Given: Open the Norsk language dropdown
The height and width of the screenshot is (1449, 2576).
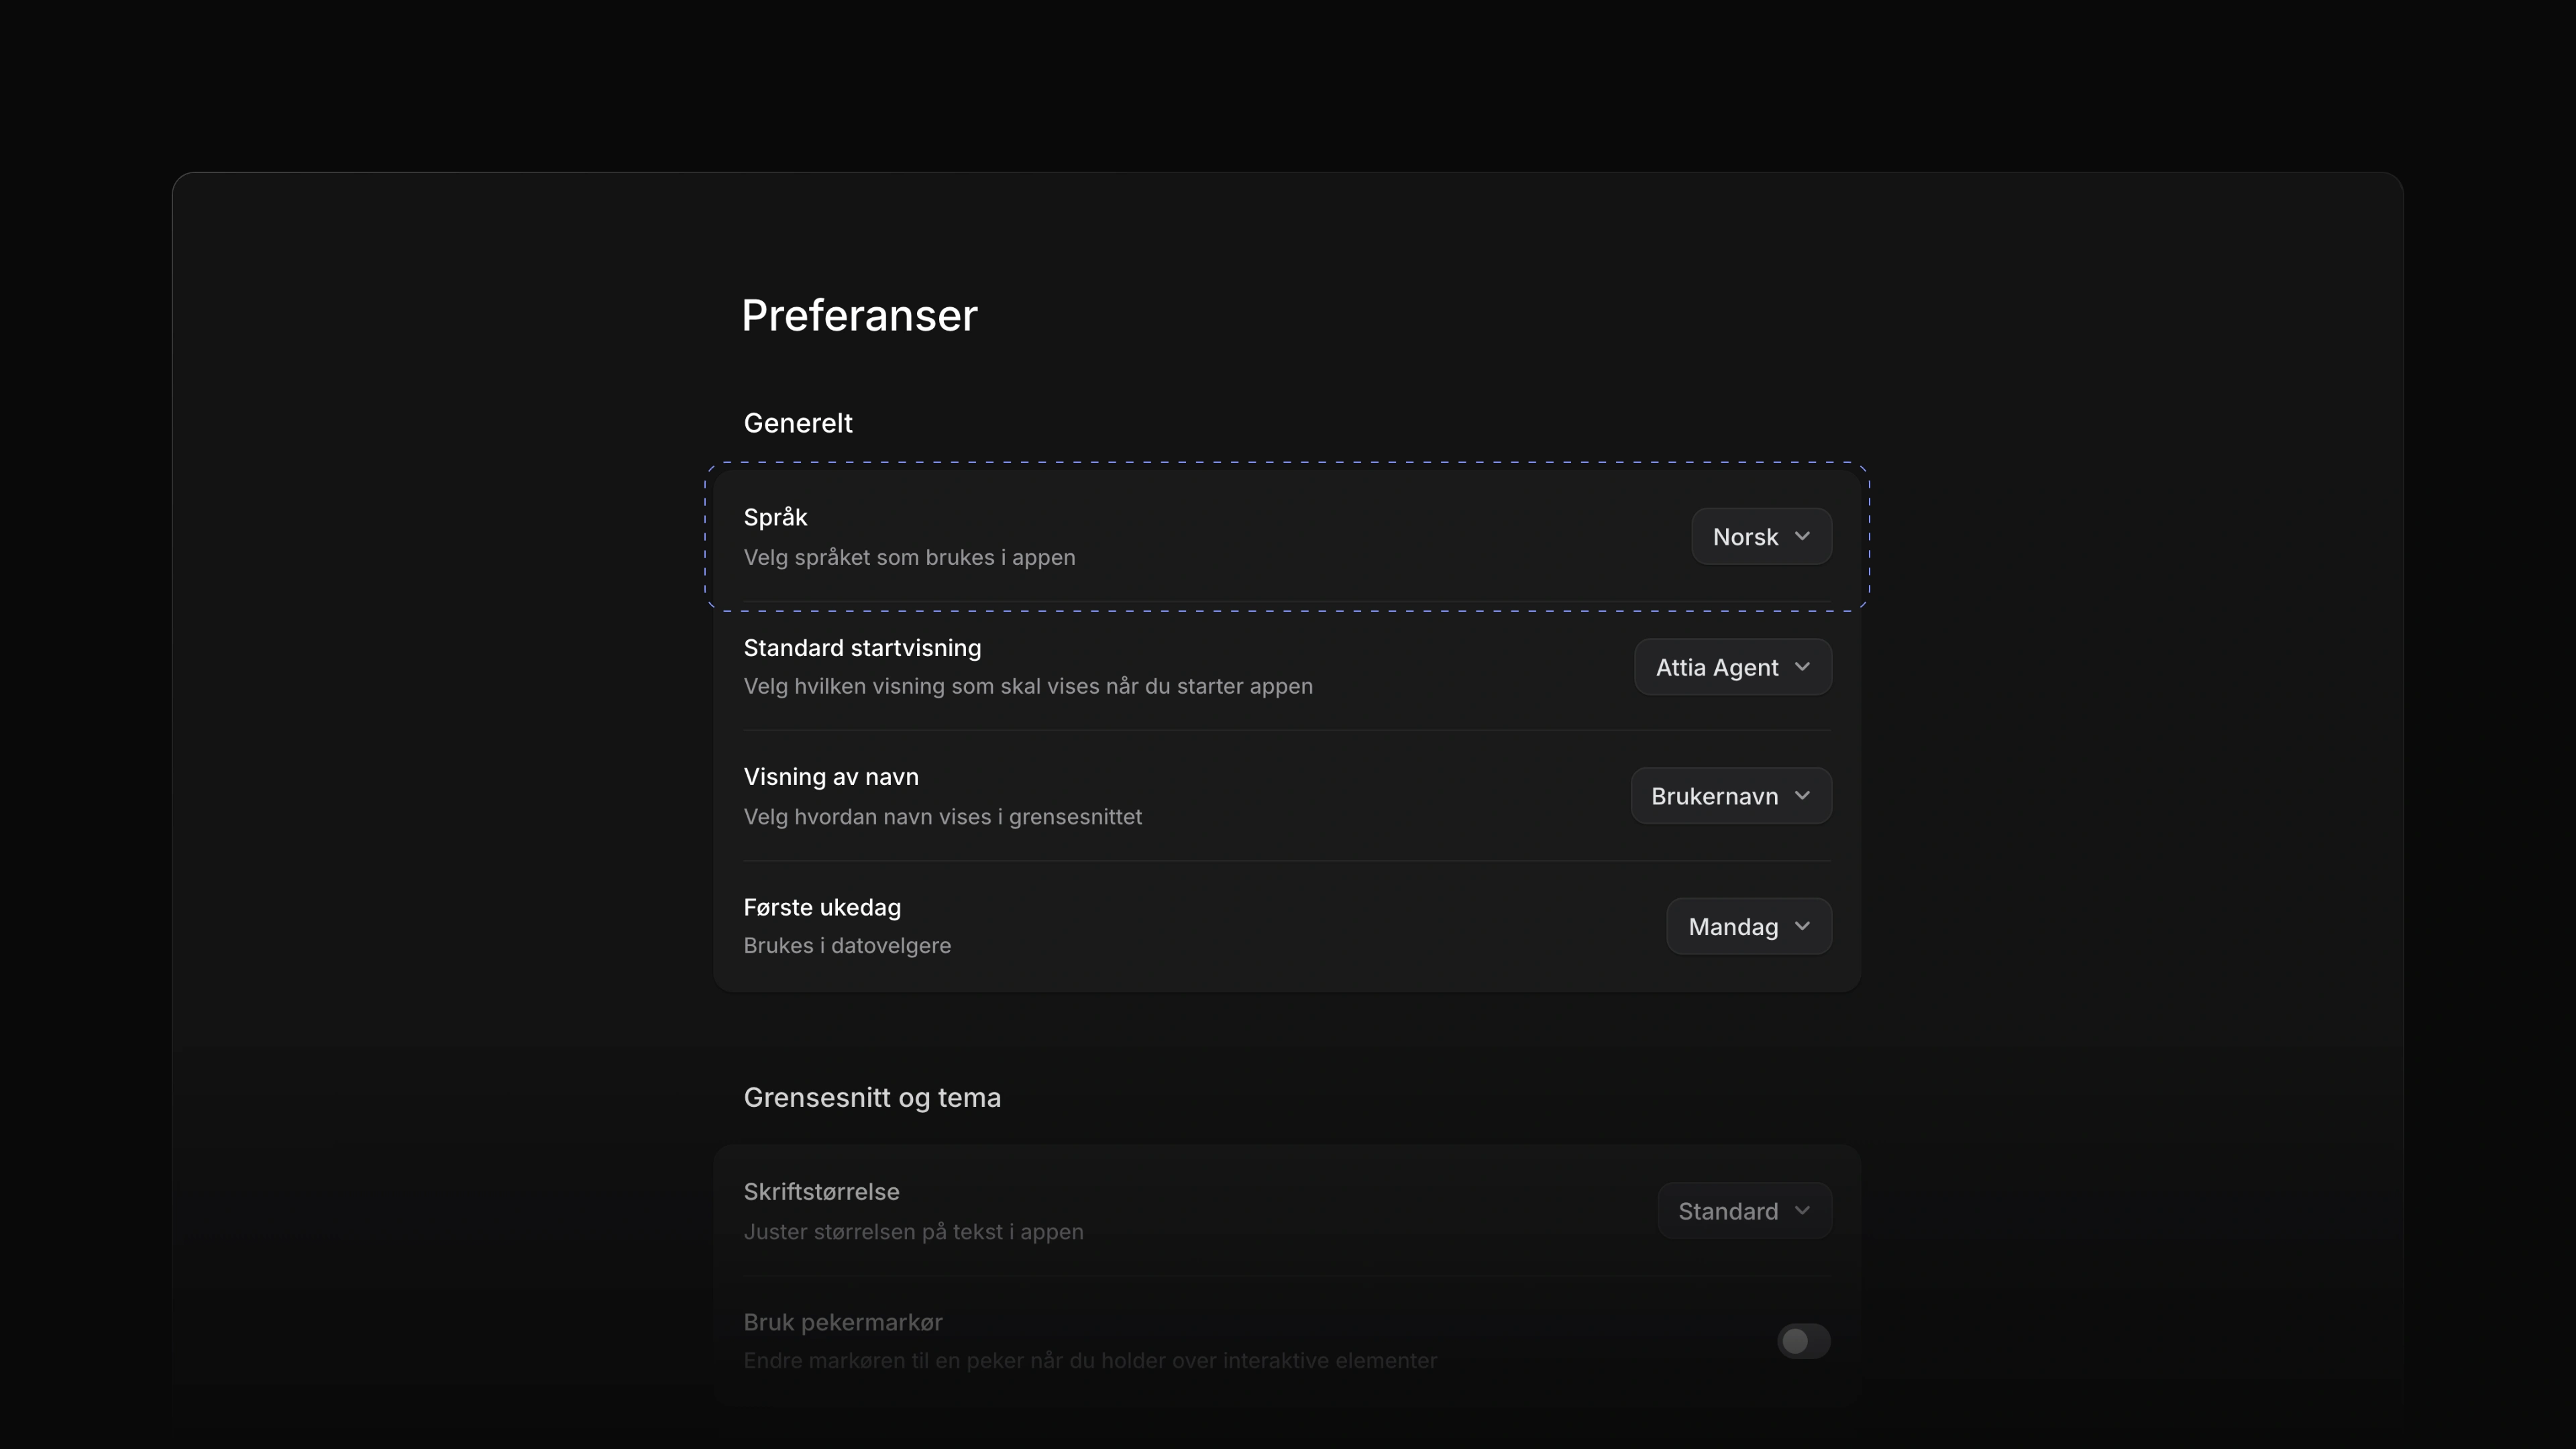Looking at the screenshot, I should 1761,537.
